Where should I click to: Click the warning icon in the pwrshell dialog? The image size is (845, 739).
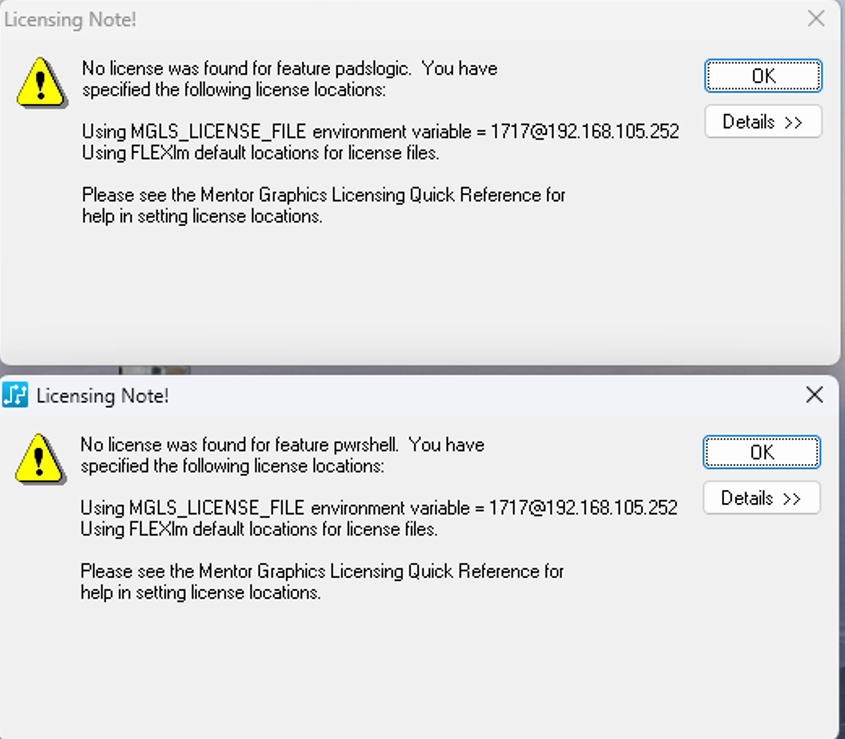point(40,458)
